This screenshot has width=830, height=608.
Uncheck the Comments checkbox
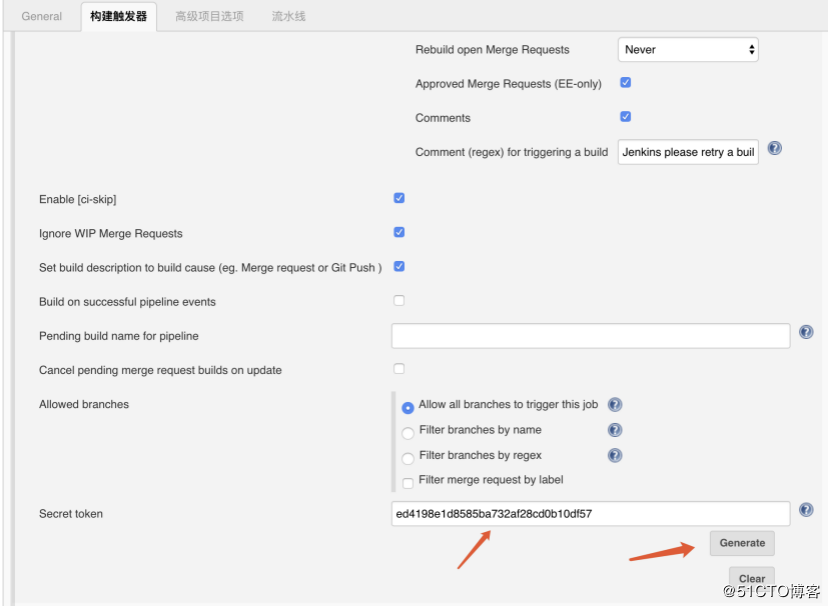[x=625, y=116]
